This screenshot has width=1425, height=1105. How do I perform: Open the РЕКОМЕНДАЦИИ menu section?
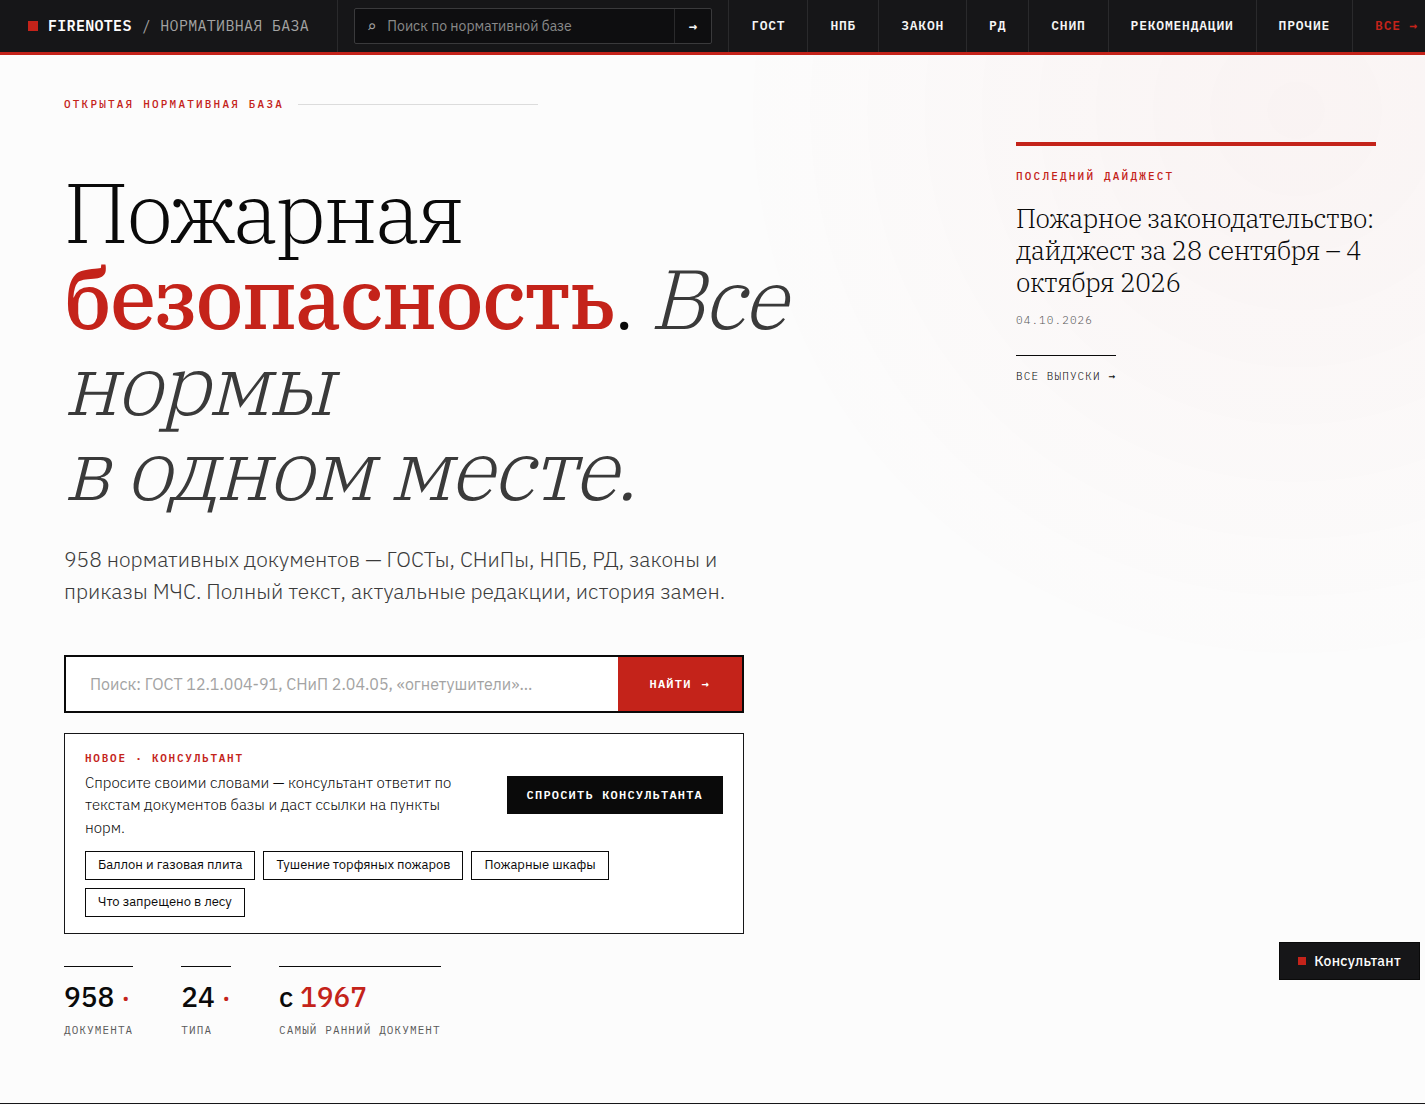[x=1182, y=26]
